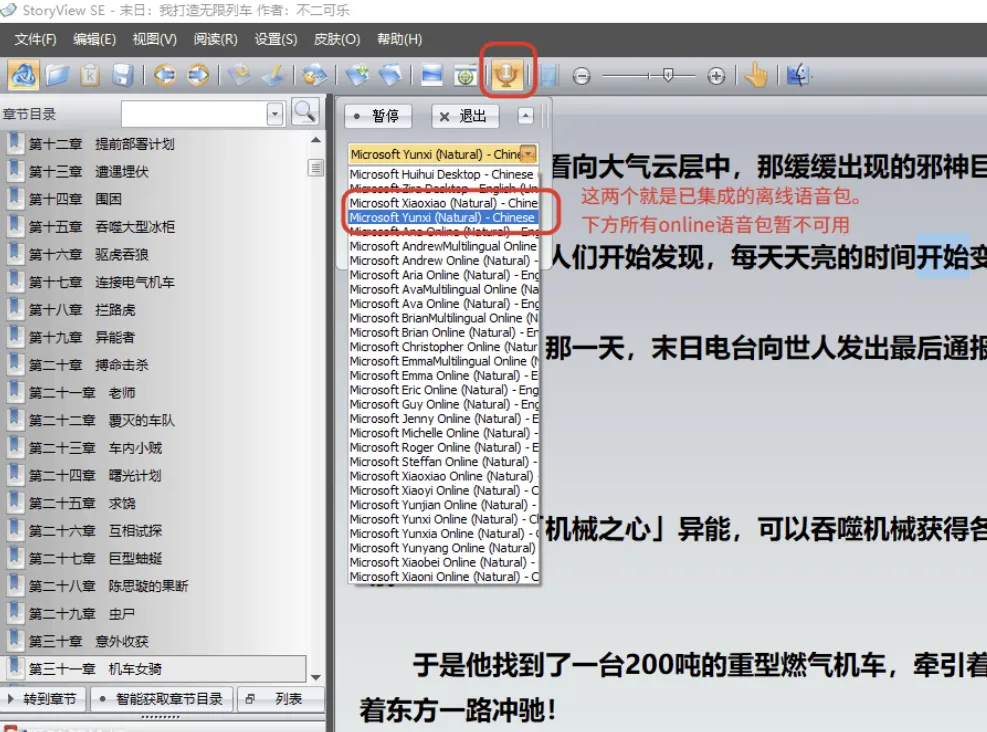Screen dimensions: 987x732
Task: Open a file with the folder icon
Action: (x=55, y=75)
